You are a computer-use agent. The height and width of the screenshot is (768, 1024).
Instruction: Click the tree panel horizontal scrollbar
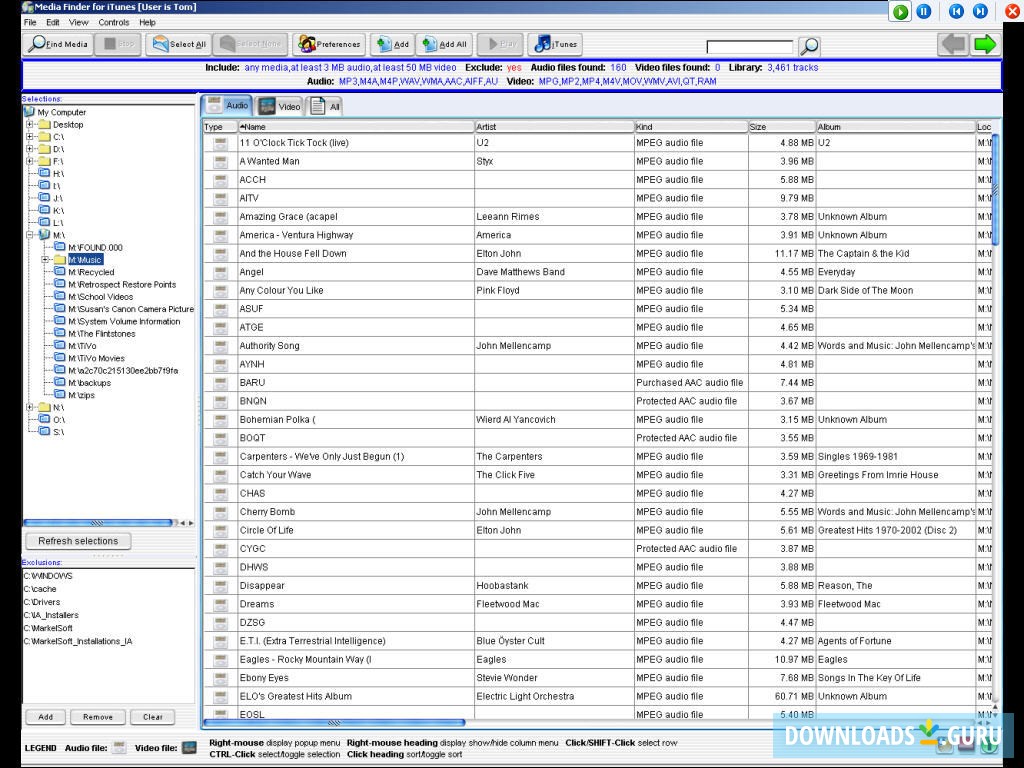click(x=98, y=523)
